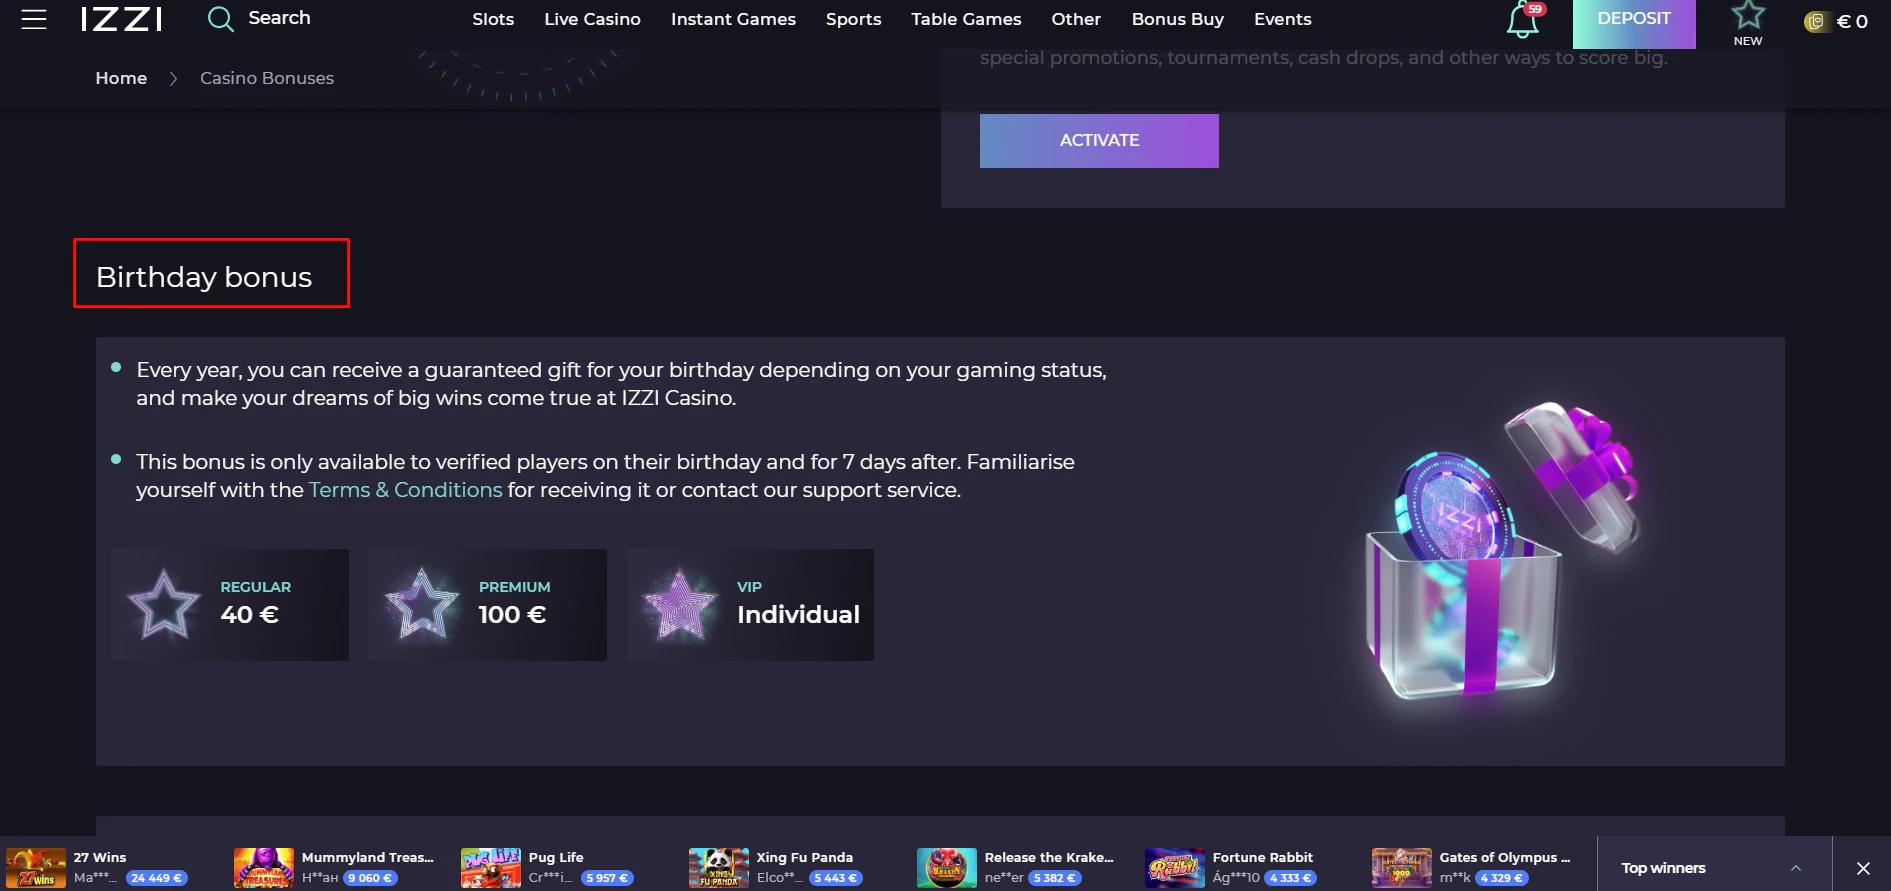Open Gates of Olympus game thumbnail
Image resolution: width=1891 pixels, height=891 pixels.
1402,868
